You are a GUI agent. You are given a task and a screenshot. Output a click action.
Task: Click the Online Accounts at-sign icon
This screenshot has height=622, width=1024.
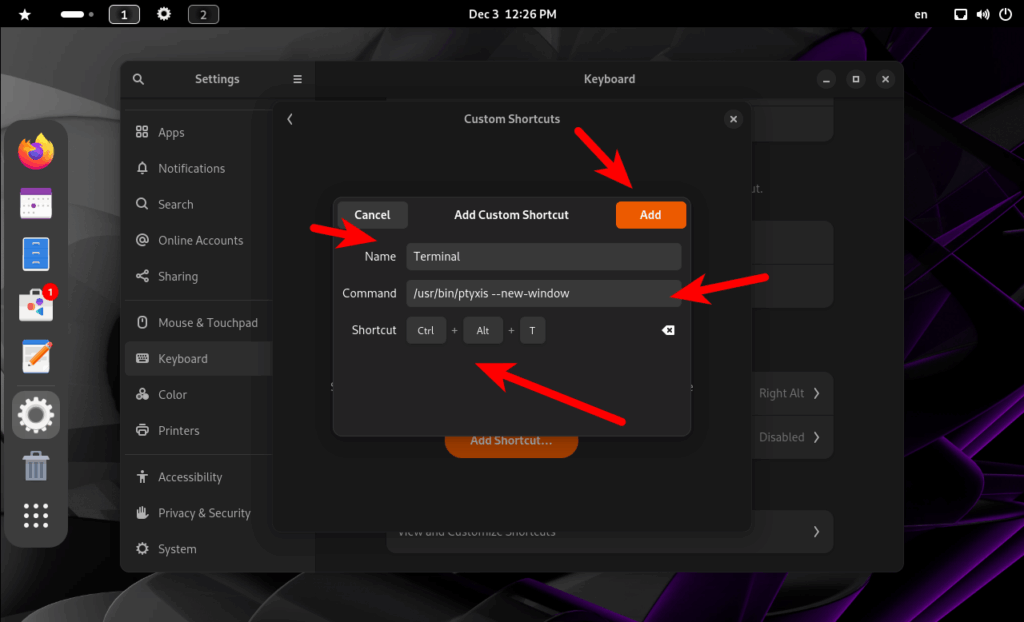click(142, 240)
